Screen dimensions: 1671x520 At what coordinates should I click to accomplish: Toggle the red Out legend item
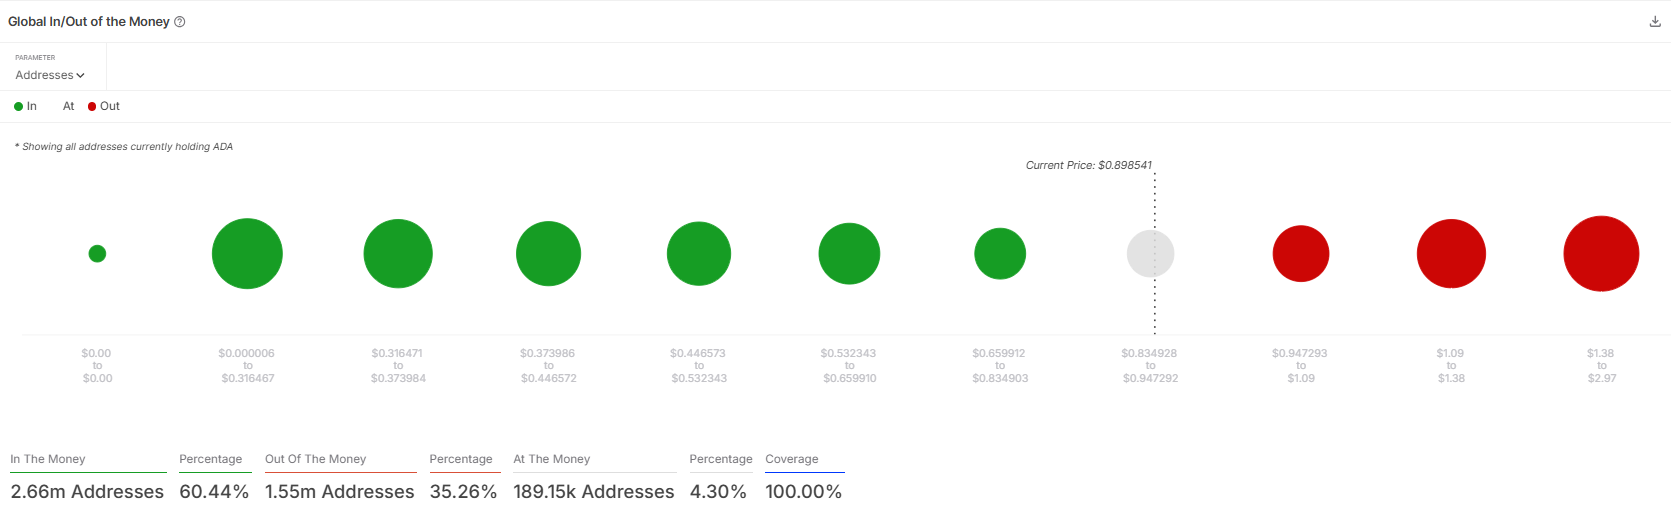pos(104,106)
